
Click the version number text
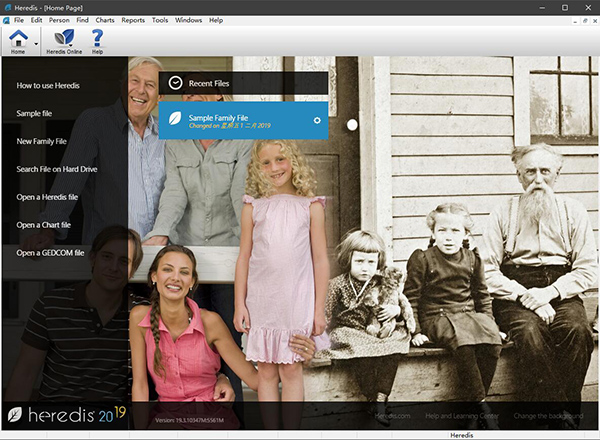click(189, 420)
